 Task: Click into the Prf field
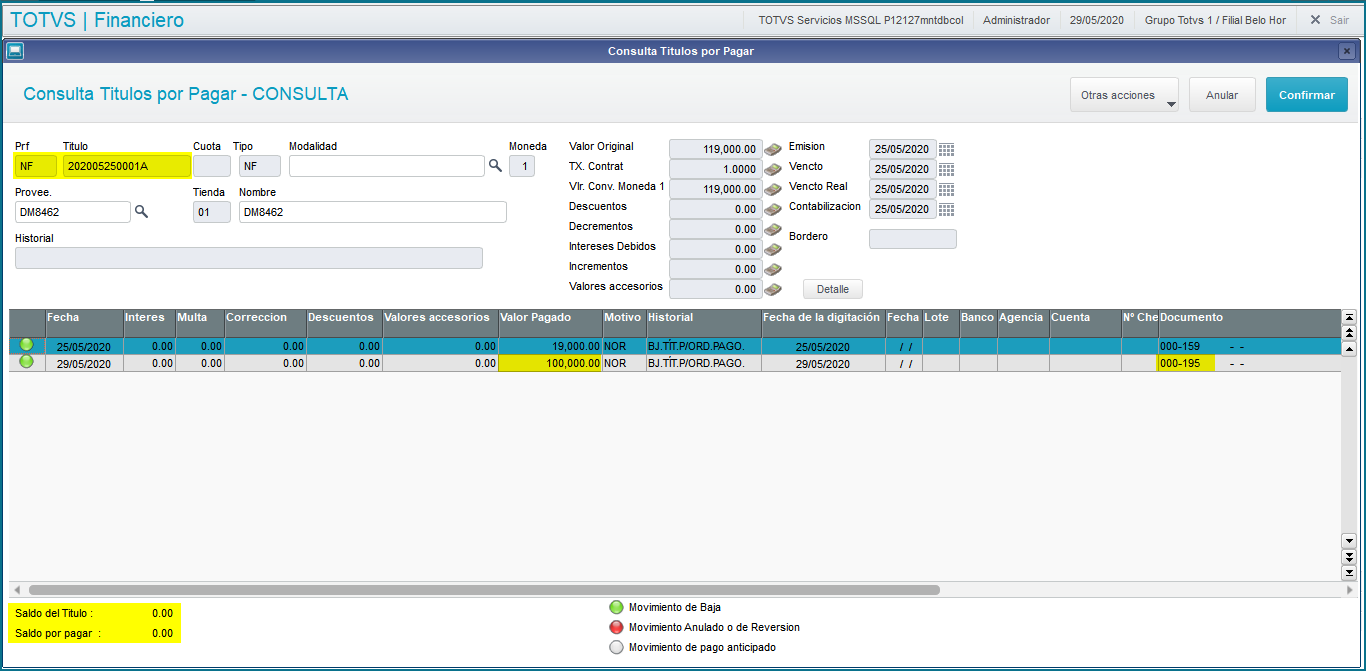(x=36, y=166)
